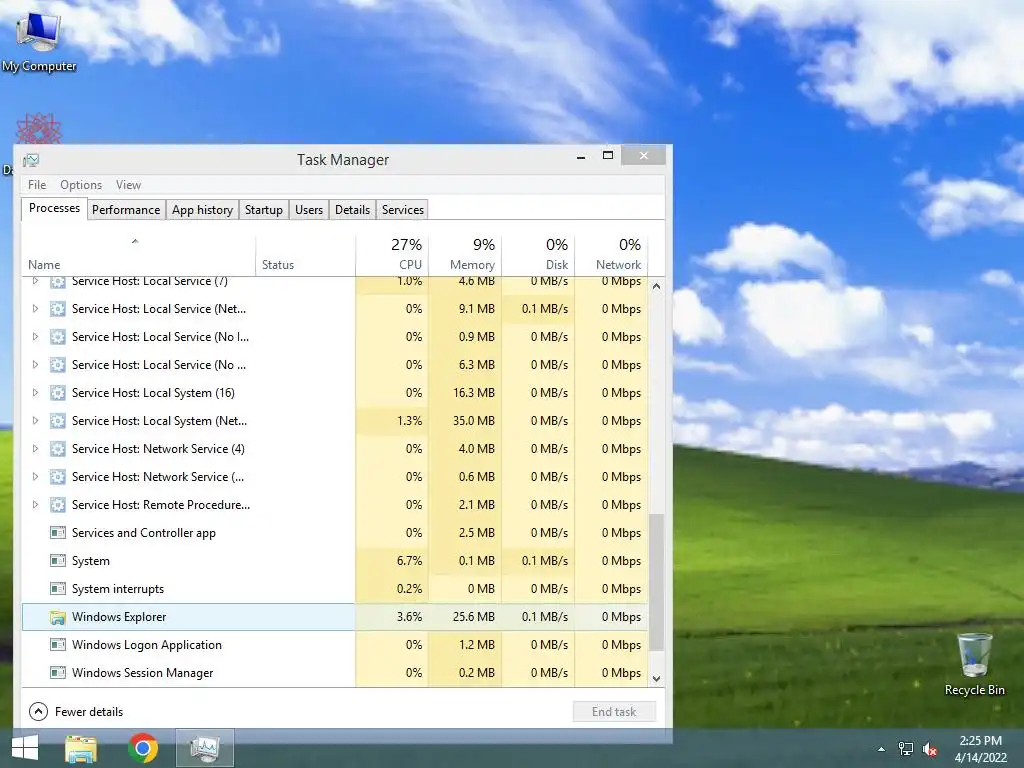Switch to the Startup tab
This screenshot has height=768, width=1024.
(x=264, y=210)
